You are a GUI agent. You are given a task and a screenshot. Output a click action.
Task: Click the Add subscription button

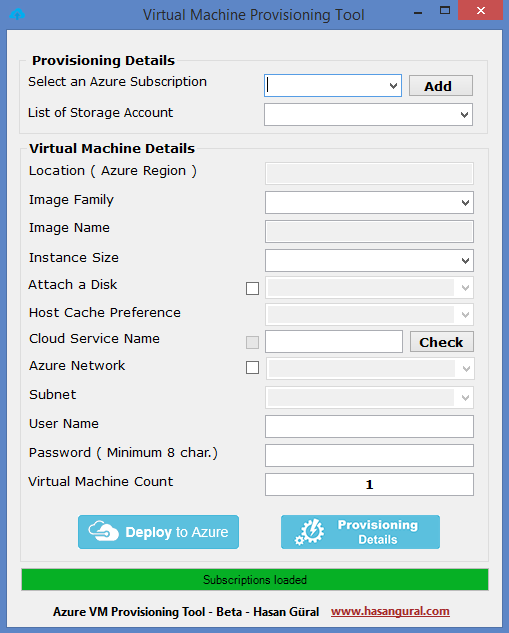click(x=440, y=86)
